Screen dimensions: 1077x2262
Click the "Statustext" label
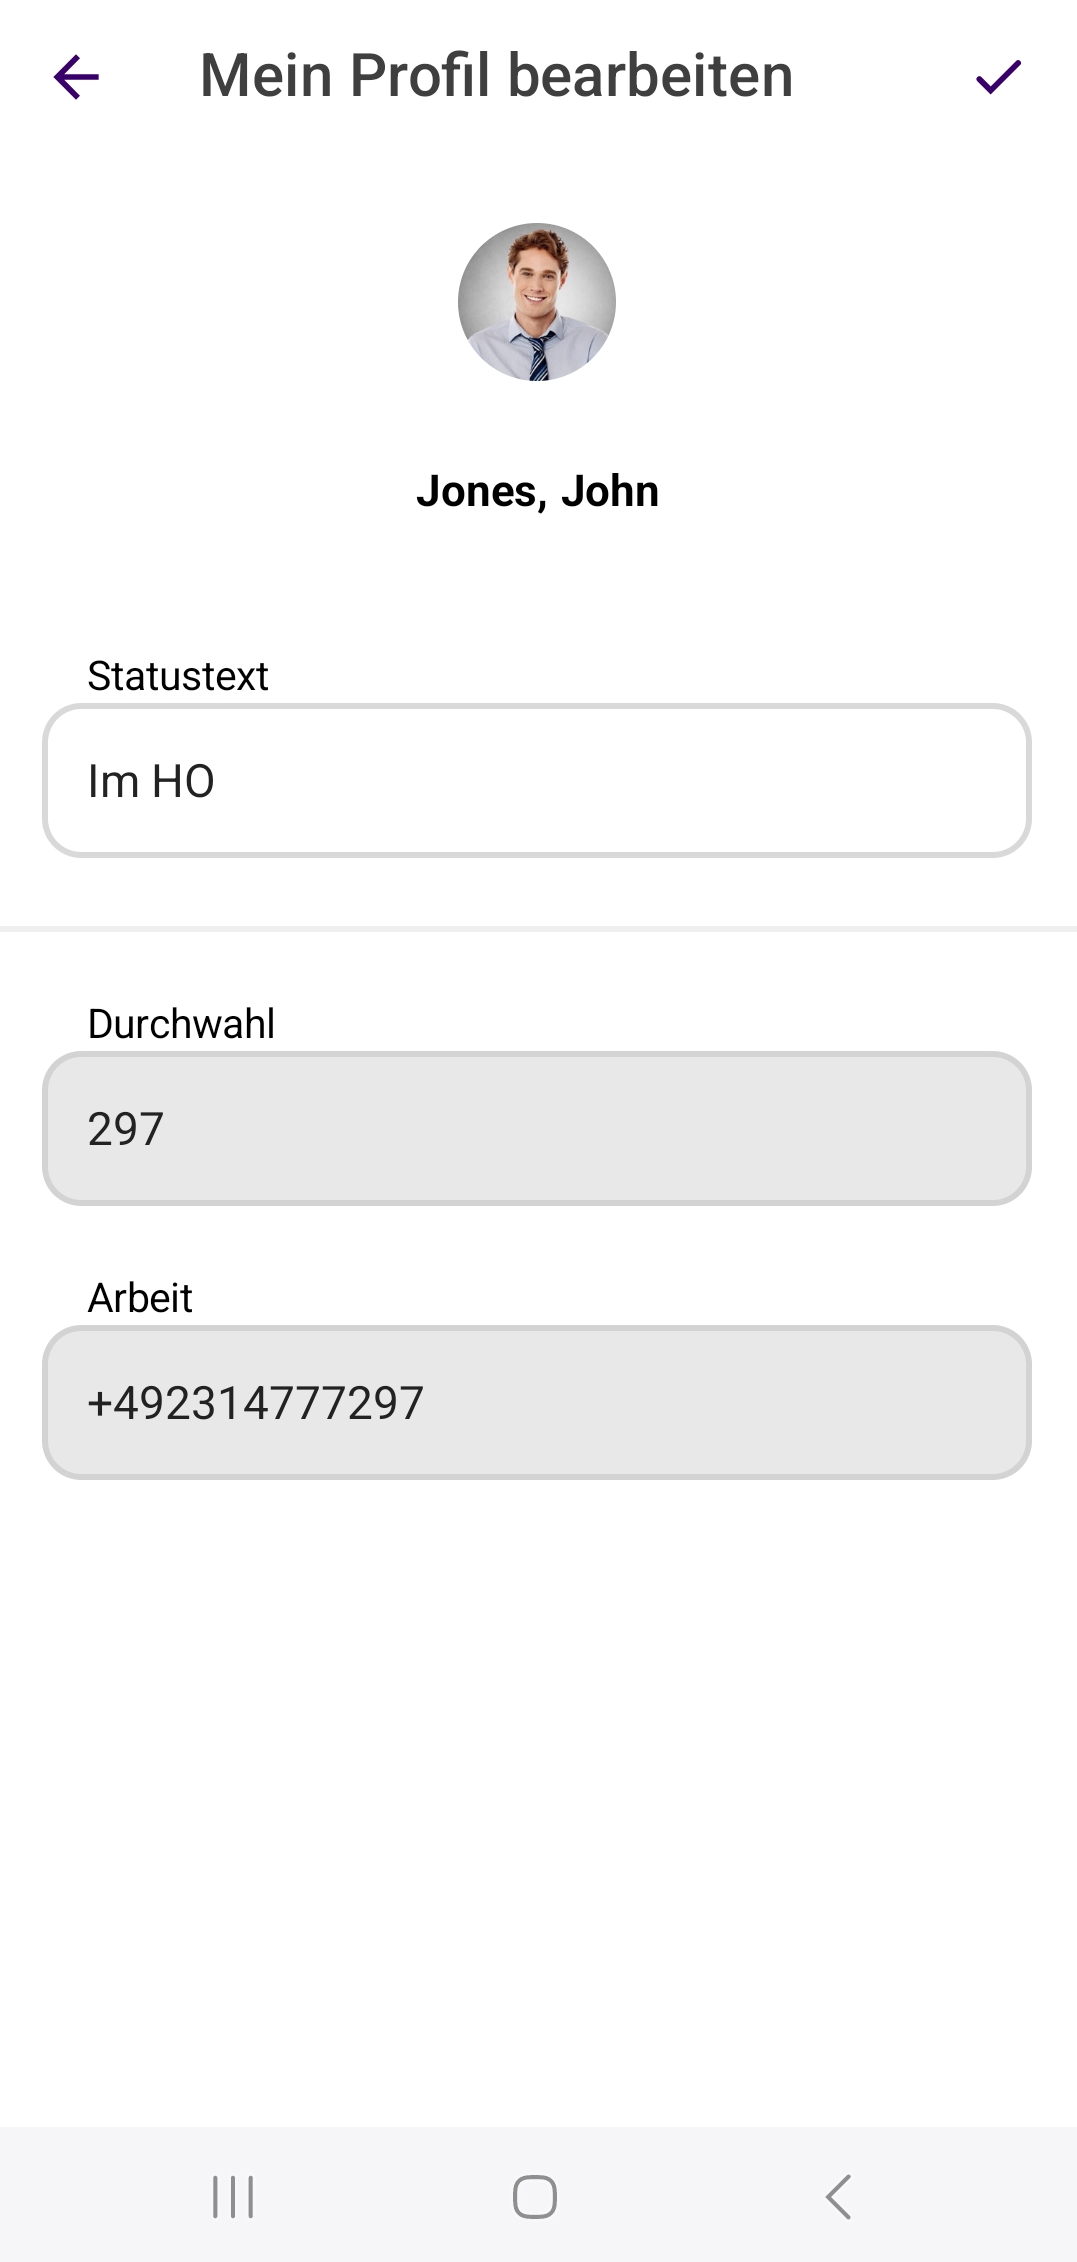pyautogui.click(x=178, y=676)
